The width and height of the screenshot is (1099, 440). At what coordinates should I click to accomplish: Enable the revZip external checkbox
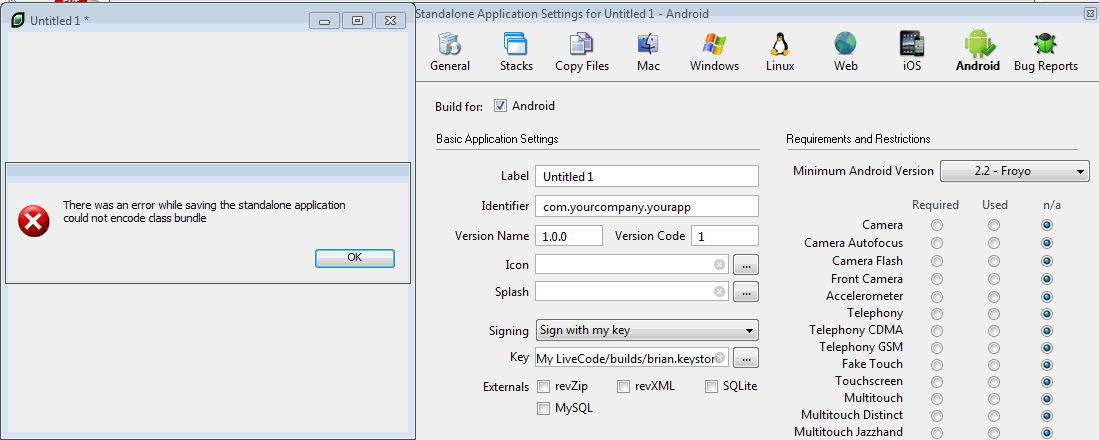tap(544, 387)
